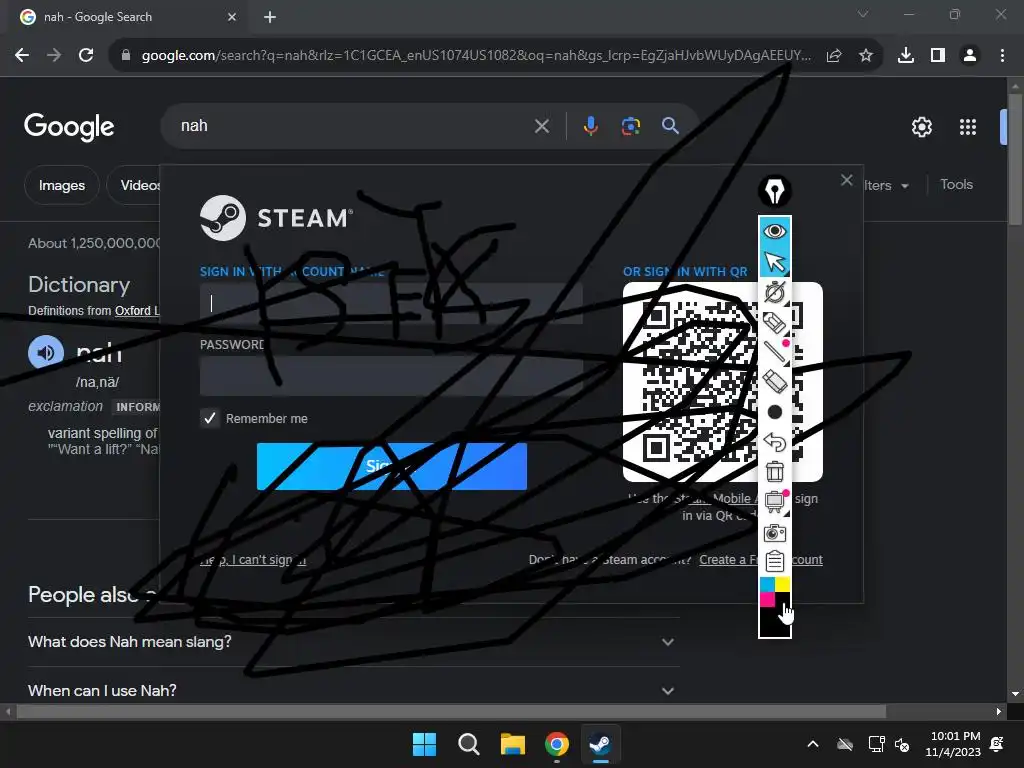Reload the page with the refresh icon

click(x=86, y=56)
